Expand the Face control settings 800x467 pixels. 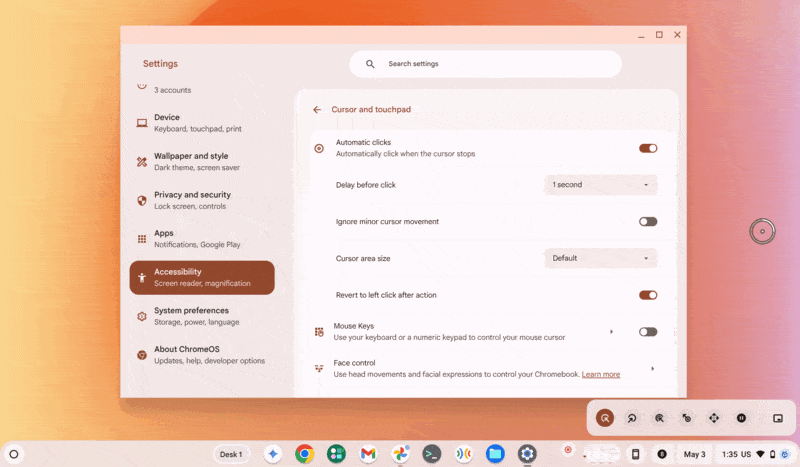click(x=652, y=369)
